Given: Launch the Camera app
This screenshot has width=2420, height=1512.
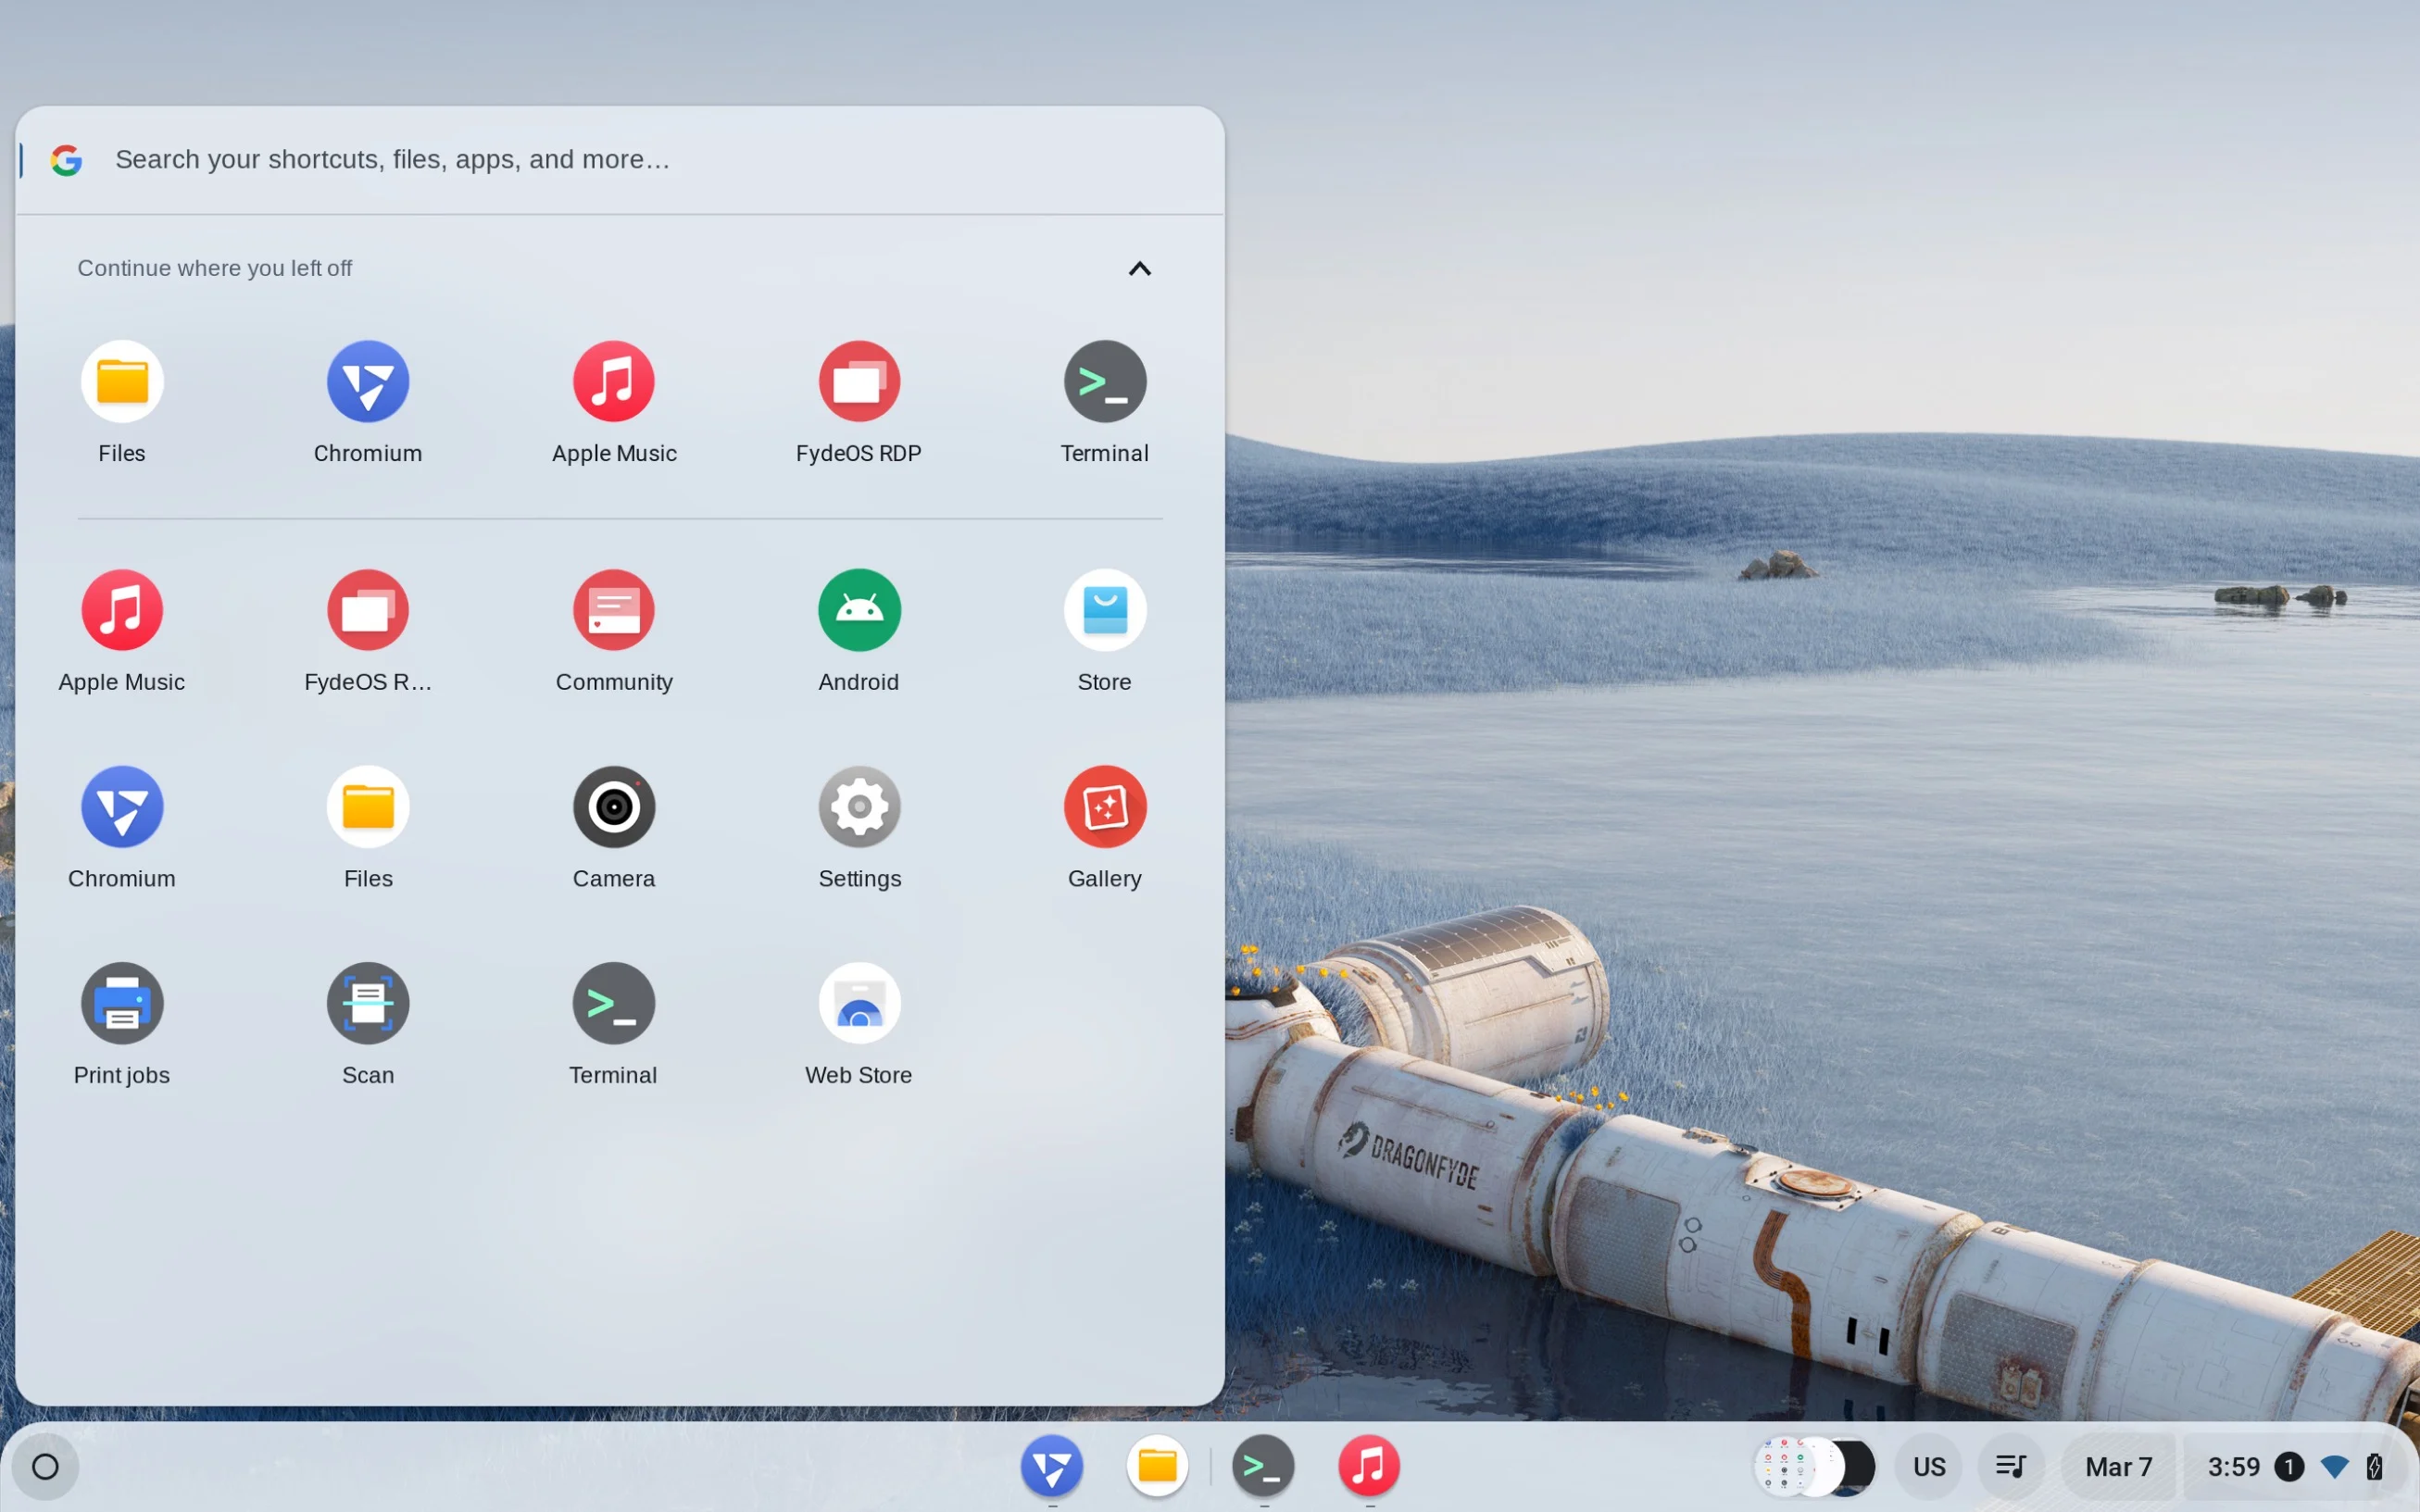Looking at the screenshot, I should 613,807.
